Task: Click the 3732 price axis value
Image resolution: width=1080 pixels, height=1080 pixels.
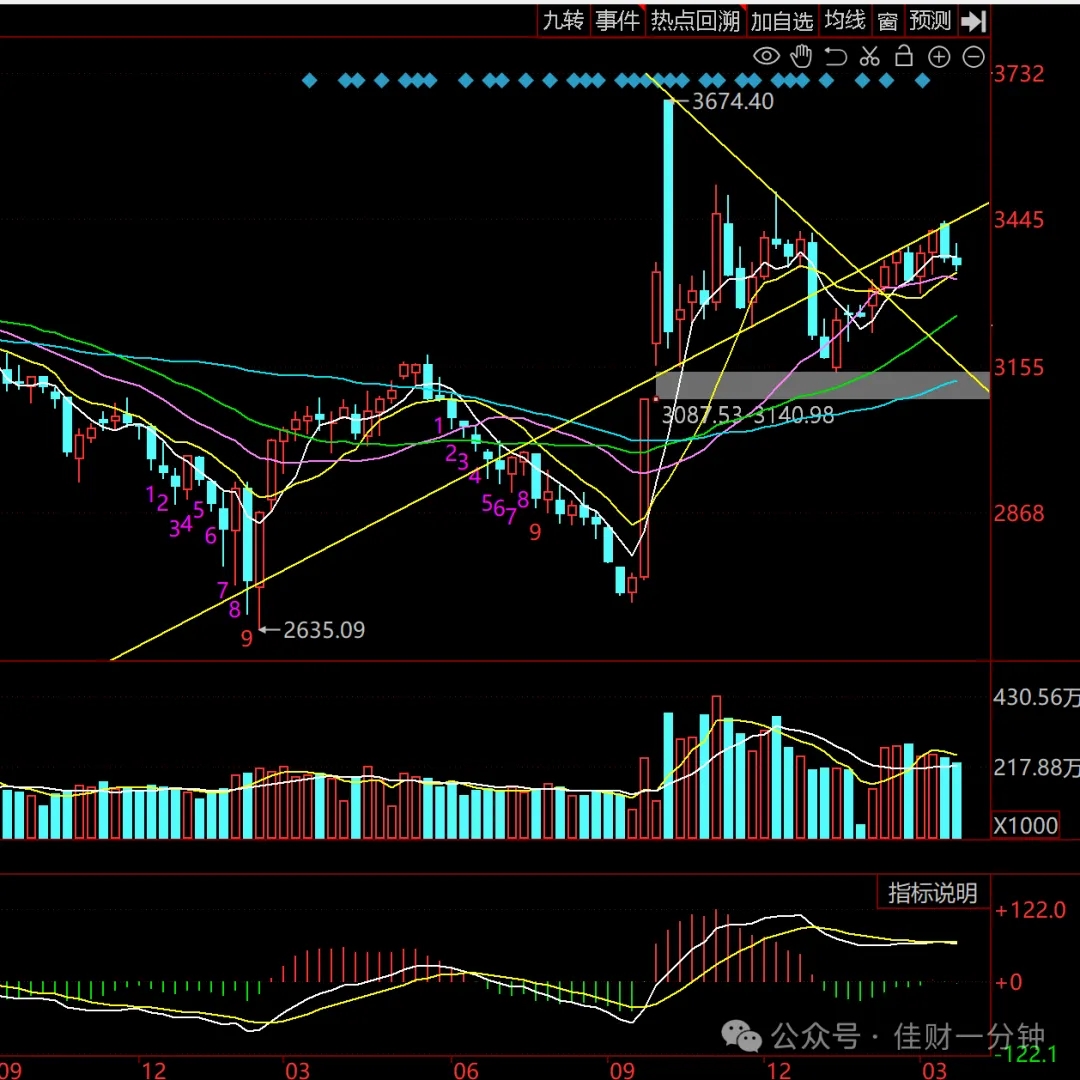Action: [1019, 74]
